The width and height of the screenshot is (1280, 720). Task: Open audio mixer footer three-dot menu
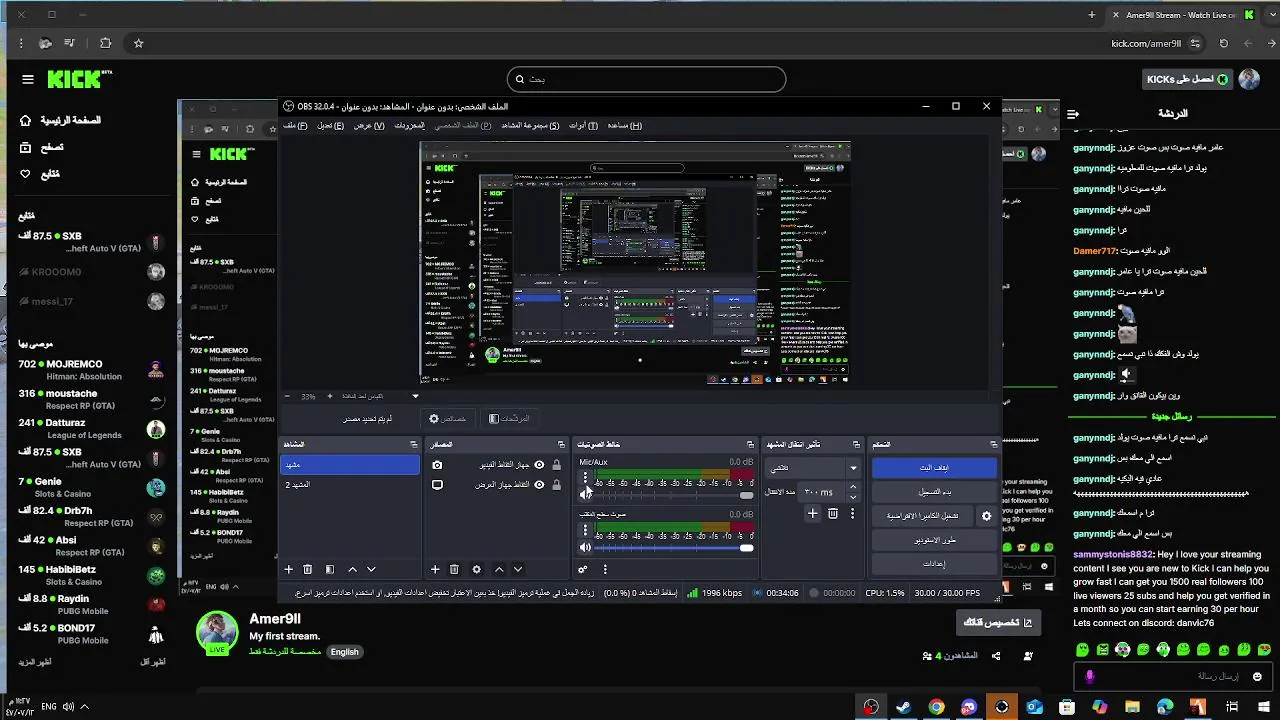(x=605, y=569)
